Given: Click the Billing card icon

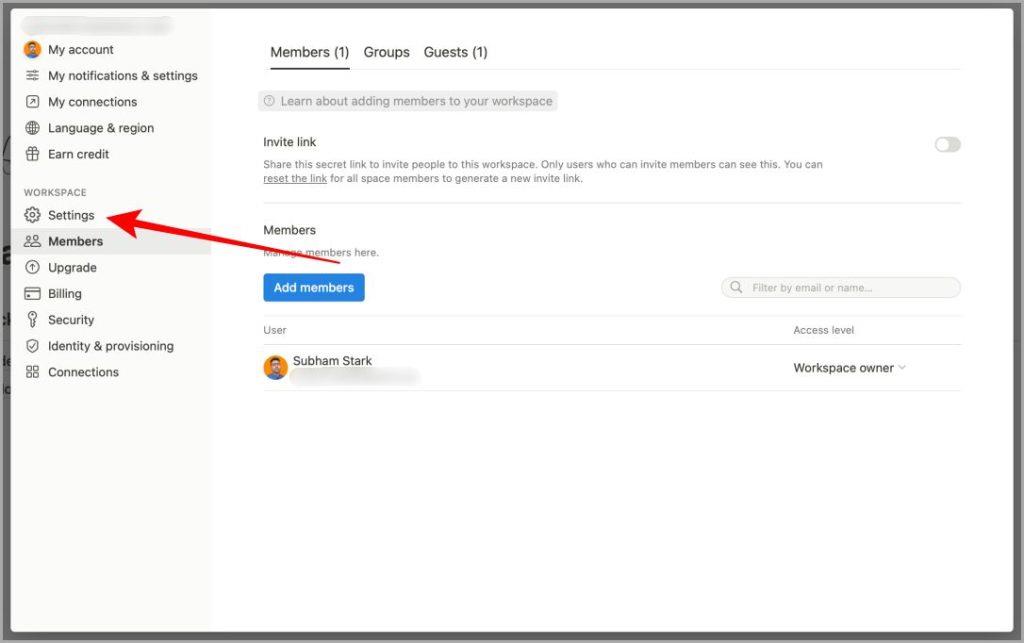Looking at the screenshot, I should pyautogui.click(x=32, y=293).
